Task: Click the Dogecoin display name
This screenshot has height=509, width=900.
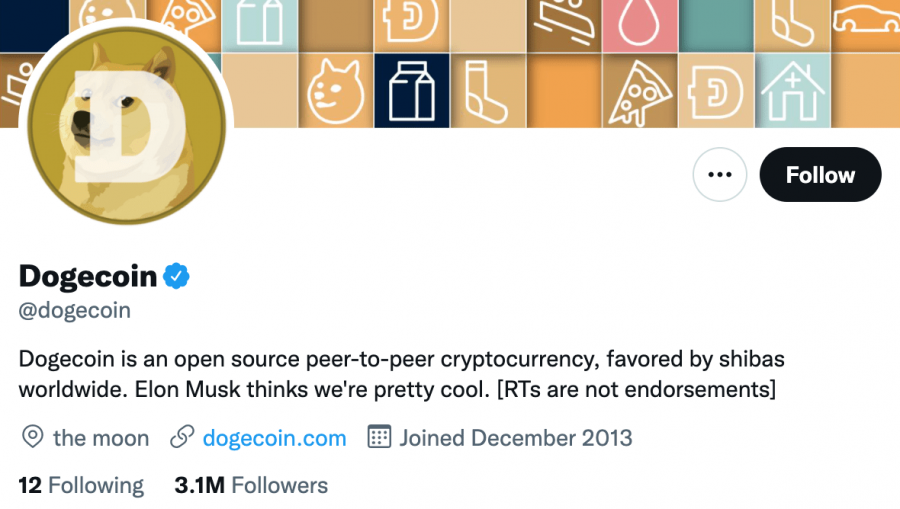Action: 88,276
